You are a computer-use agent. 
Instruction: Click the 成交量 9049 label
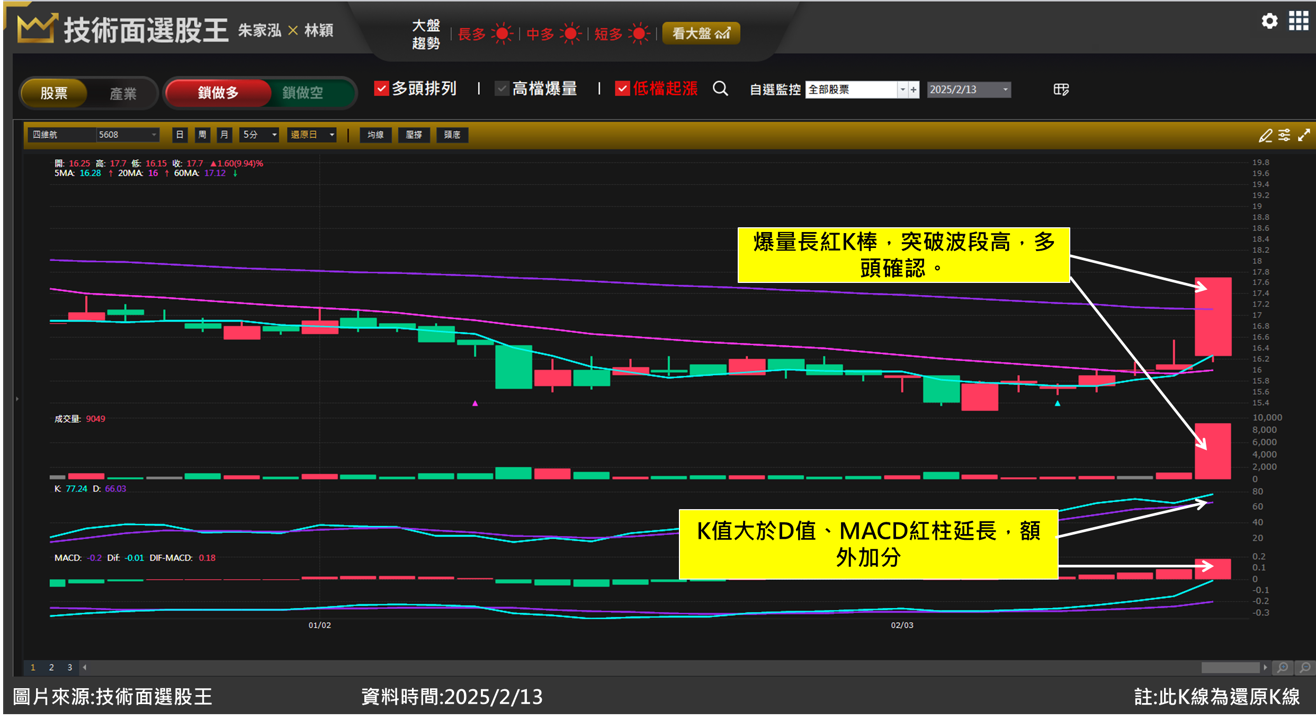pyautogui.click(x=79, y=419)
